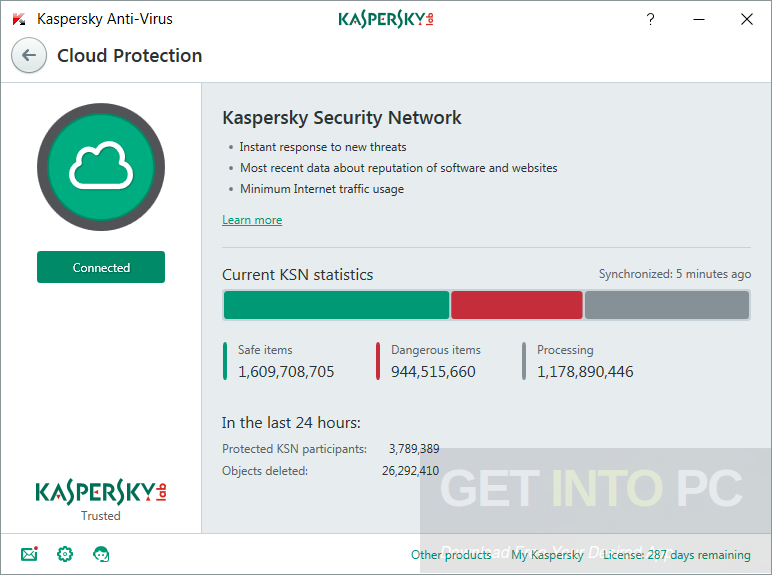Open the Other products link
The height and width of the screenshot is (575, 772).
(451, 555)
